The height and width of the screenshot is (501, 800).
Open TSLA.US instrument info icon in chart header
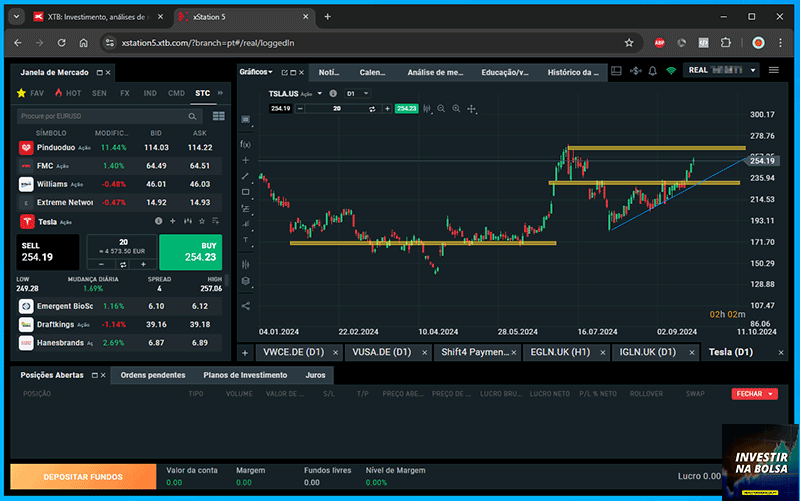pos(333,93)
